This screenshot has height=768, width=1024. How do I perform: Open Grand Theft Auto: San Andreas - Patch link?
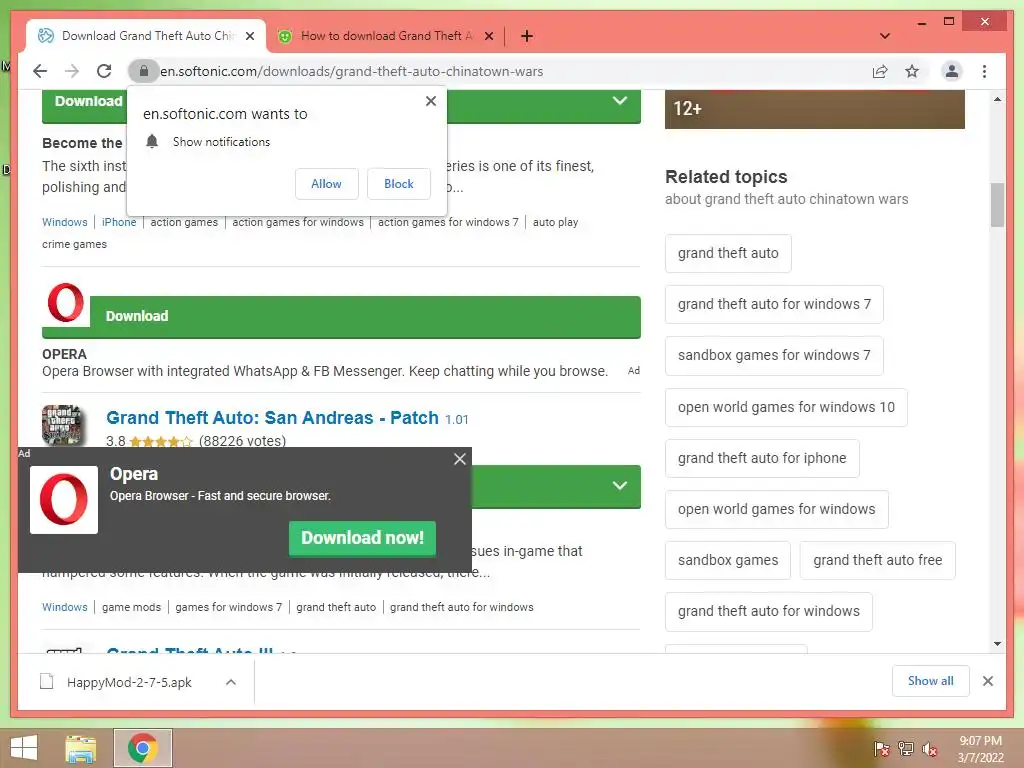click(272, 417)
